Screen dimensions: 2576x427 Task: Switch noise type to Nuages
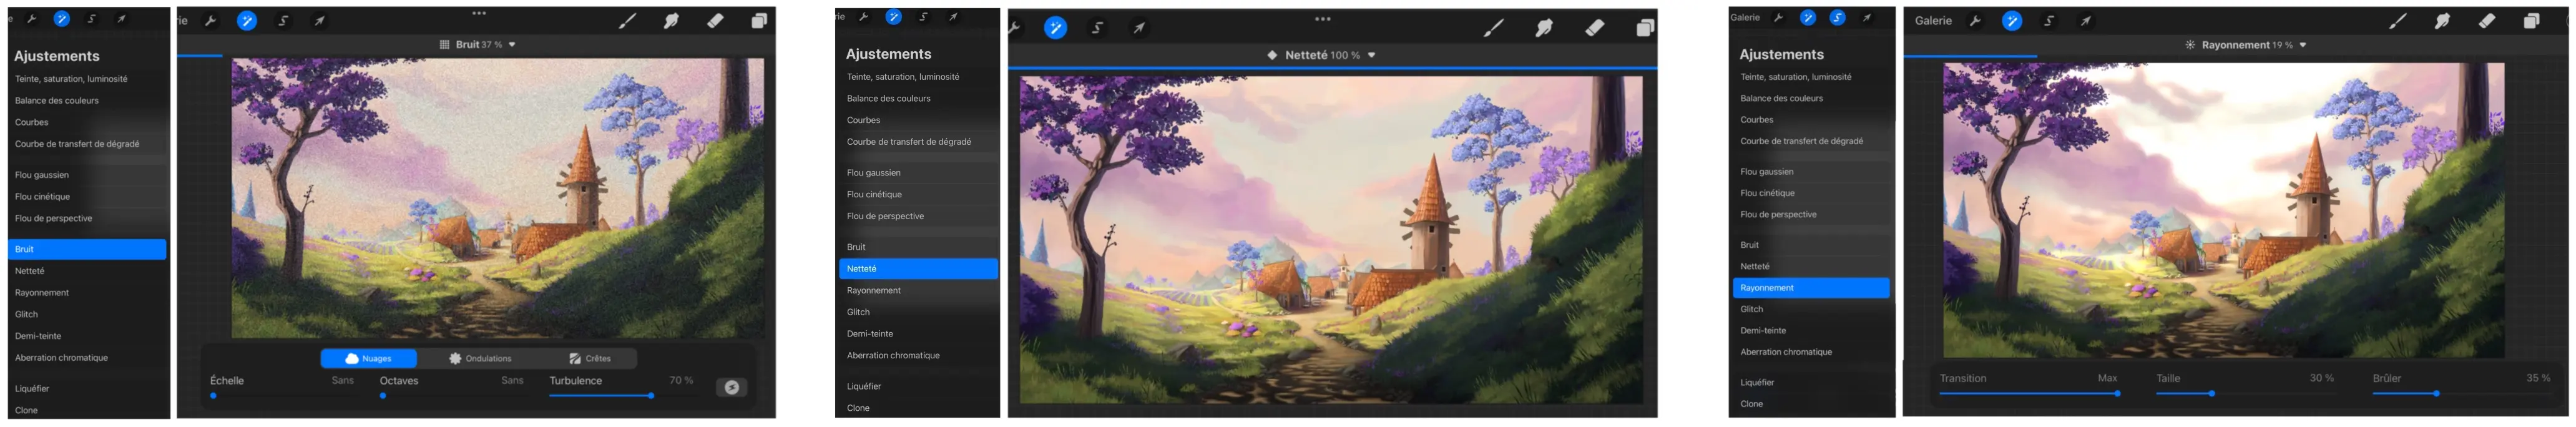click(368, 358)
